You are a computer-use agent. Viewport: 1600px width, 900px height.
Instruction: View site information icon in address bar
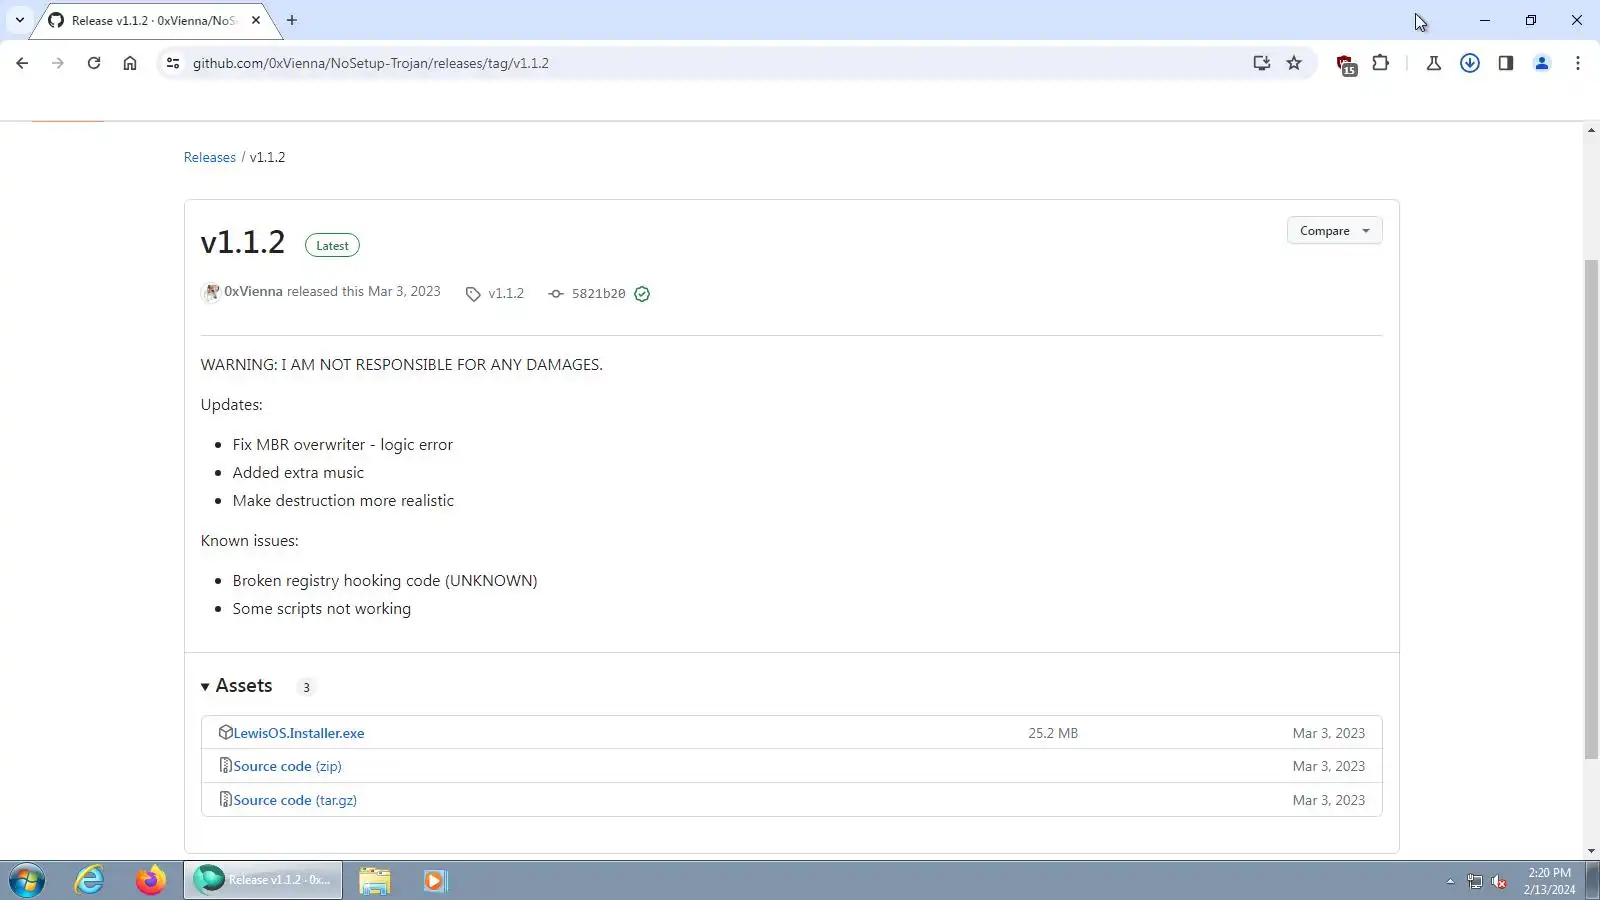173,63
